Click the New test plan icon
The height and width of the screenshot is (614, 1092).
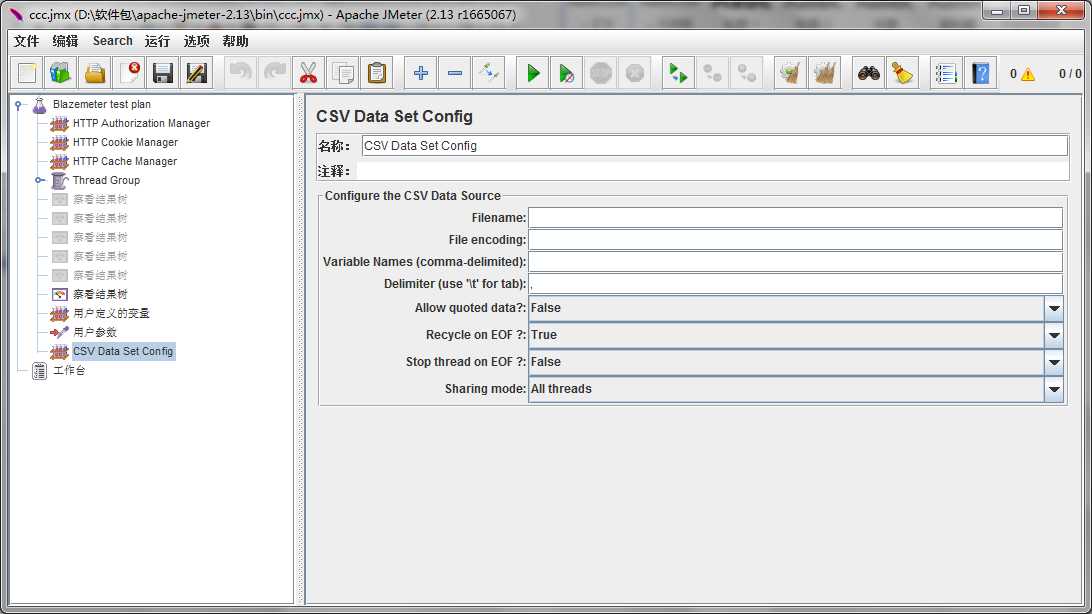tap(27, 73)
